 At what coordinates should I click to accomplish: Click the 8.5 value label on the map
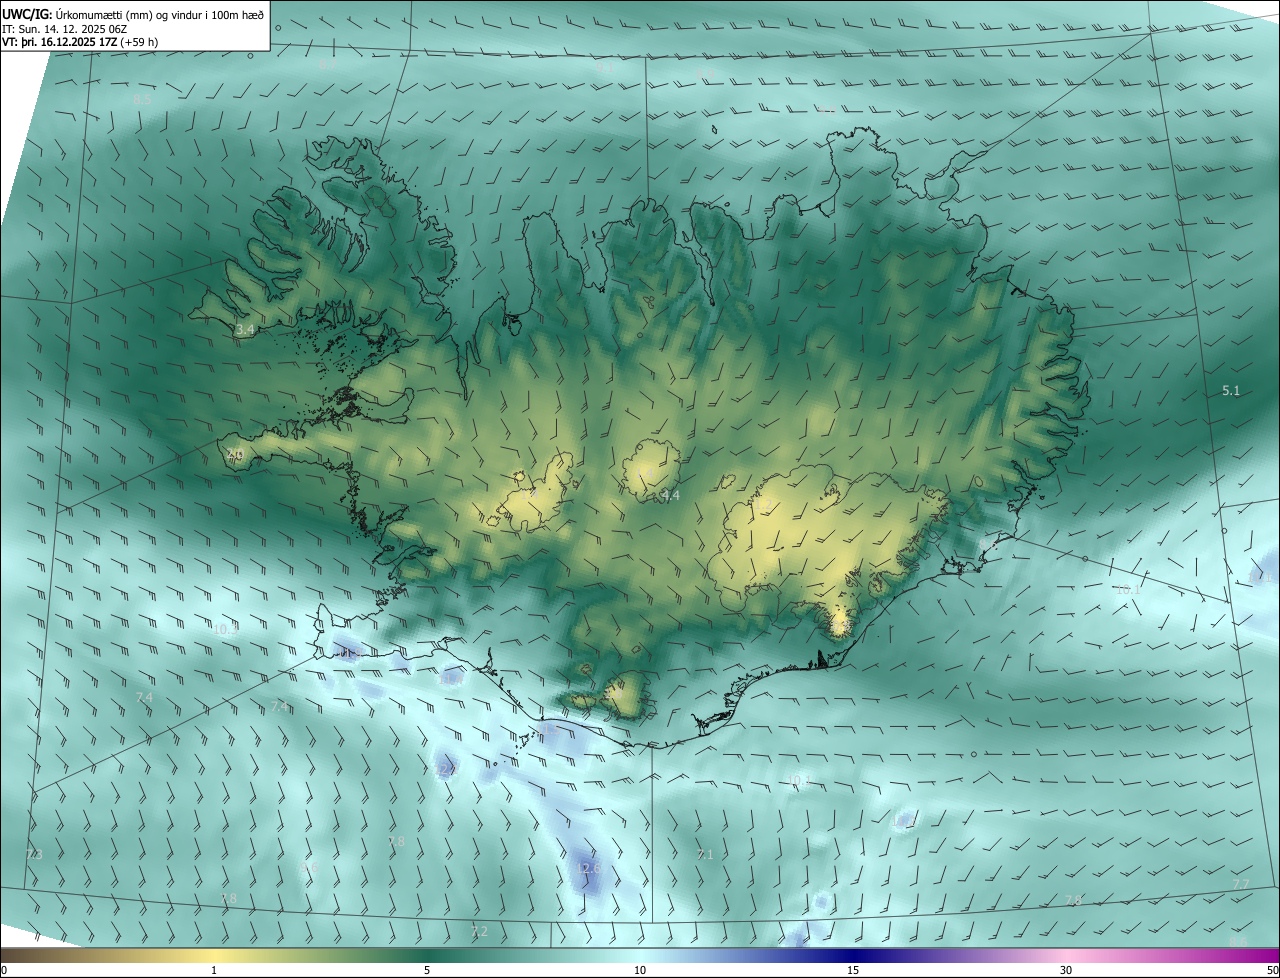point(142,100)
